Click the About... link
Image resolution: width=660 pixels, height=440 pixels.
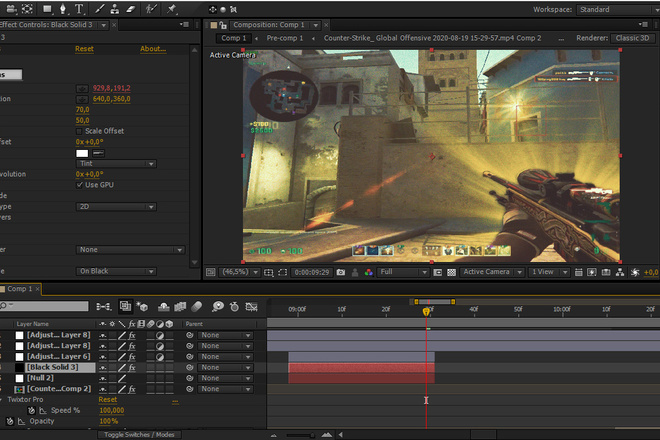coord(153,49)
